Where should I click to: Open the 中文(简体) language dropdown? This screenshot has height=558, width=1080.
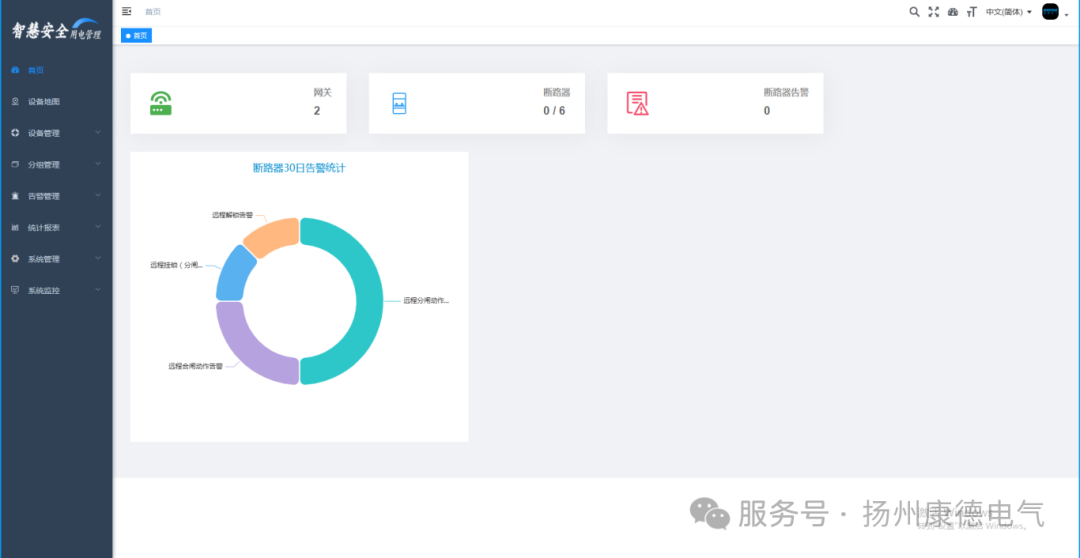[x=1008, y=12]
